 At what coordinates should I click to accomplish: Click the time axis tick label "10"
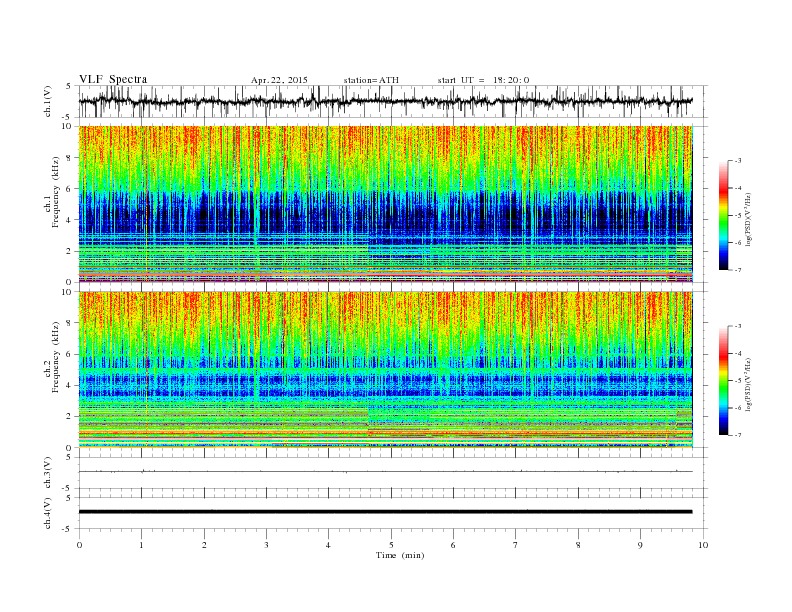coord(703,545)
